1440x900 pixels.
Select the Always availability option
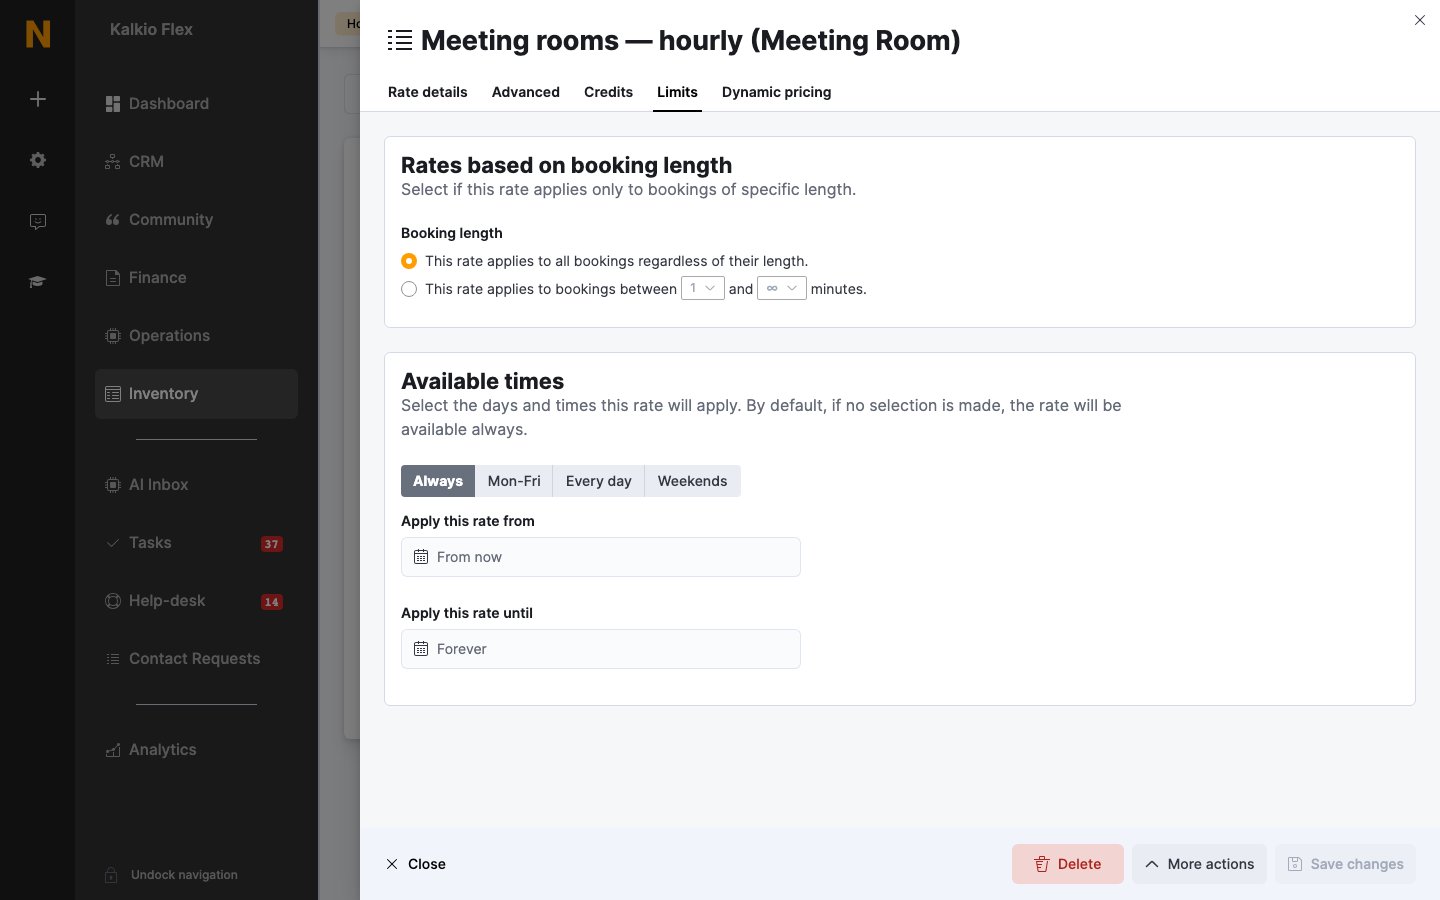pos(438,481)
